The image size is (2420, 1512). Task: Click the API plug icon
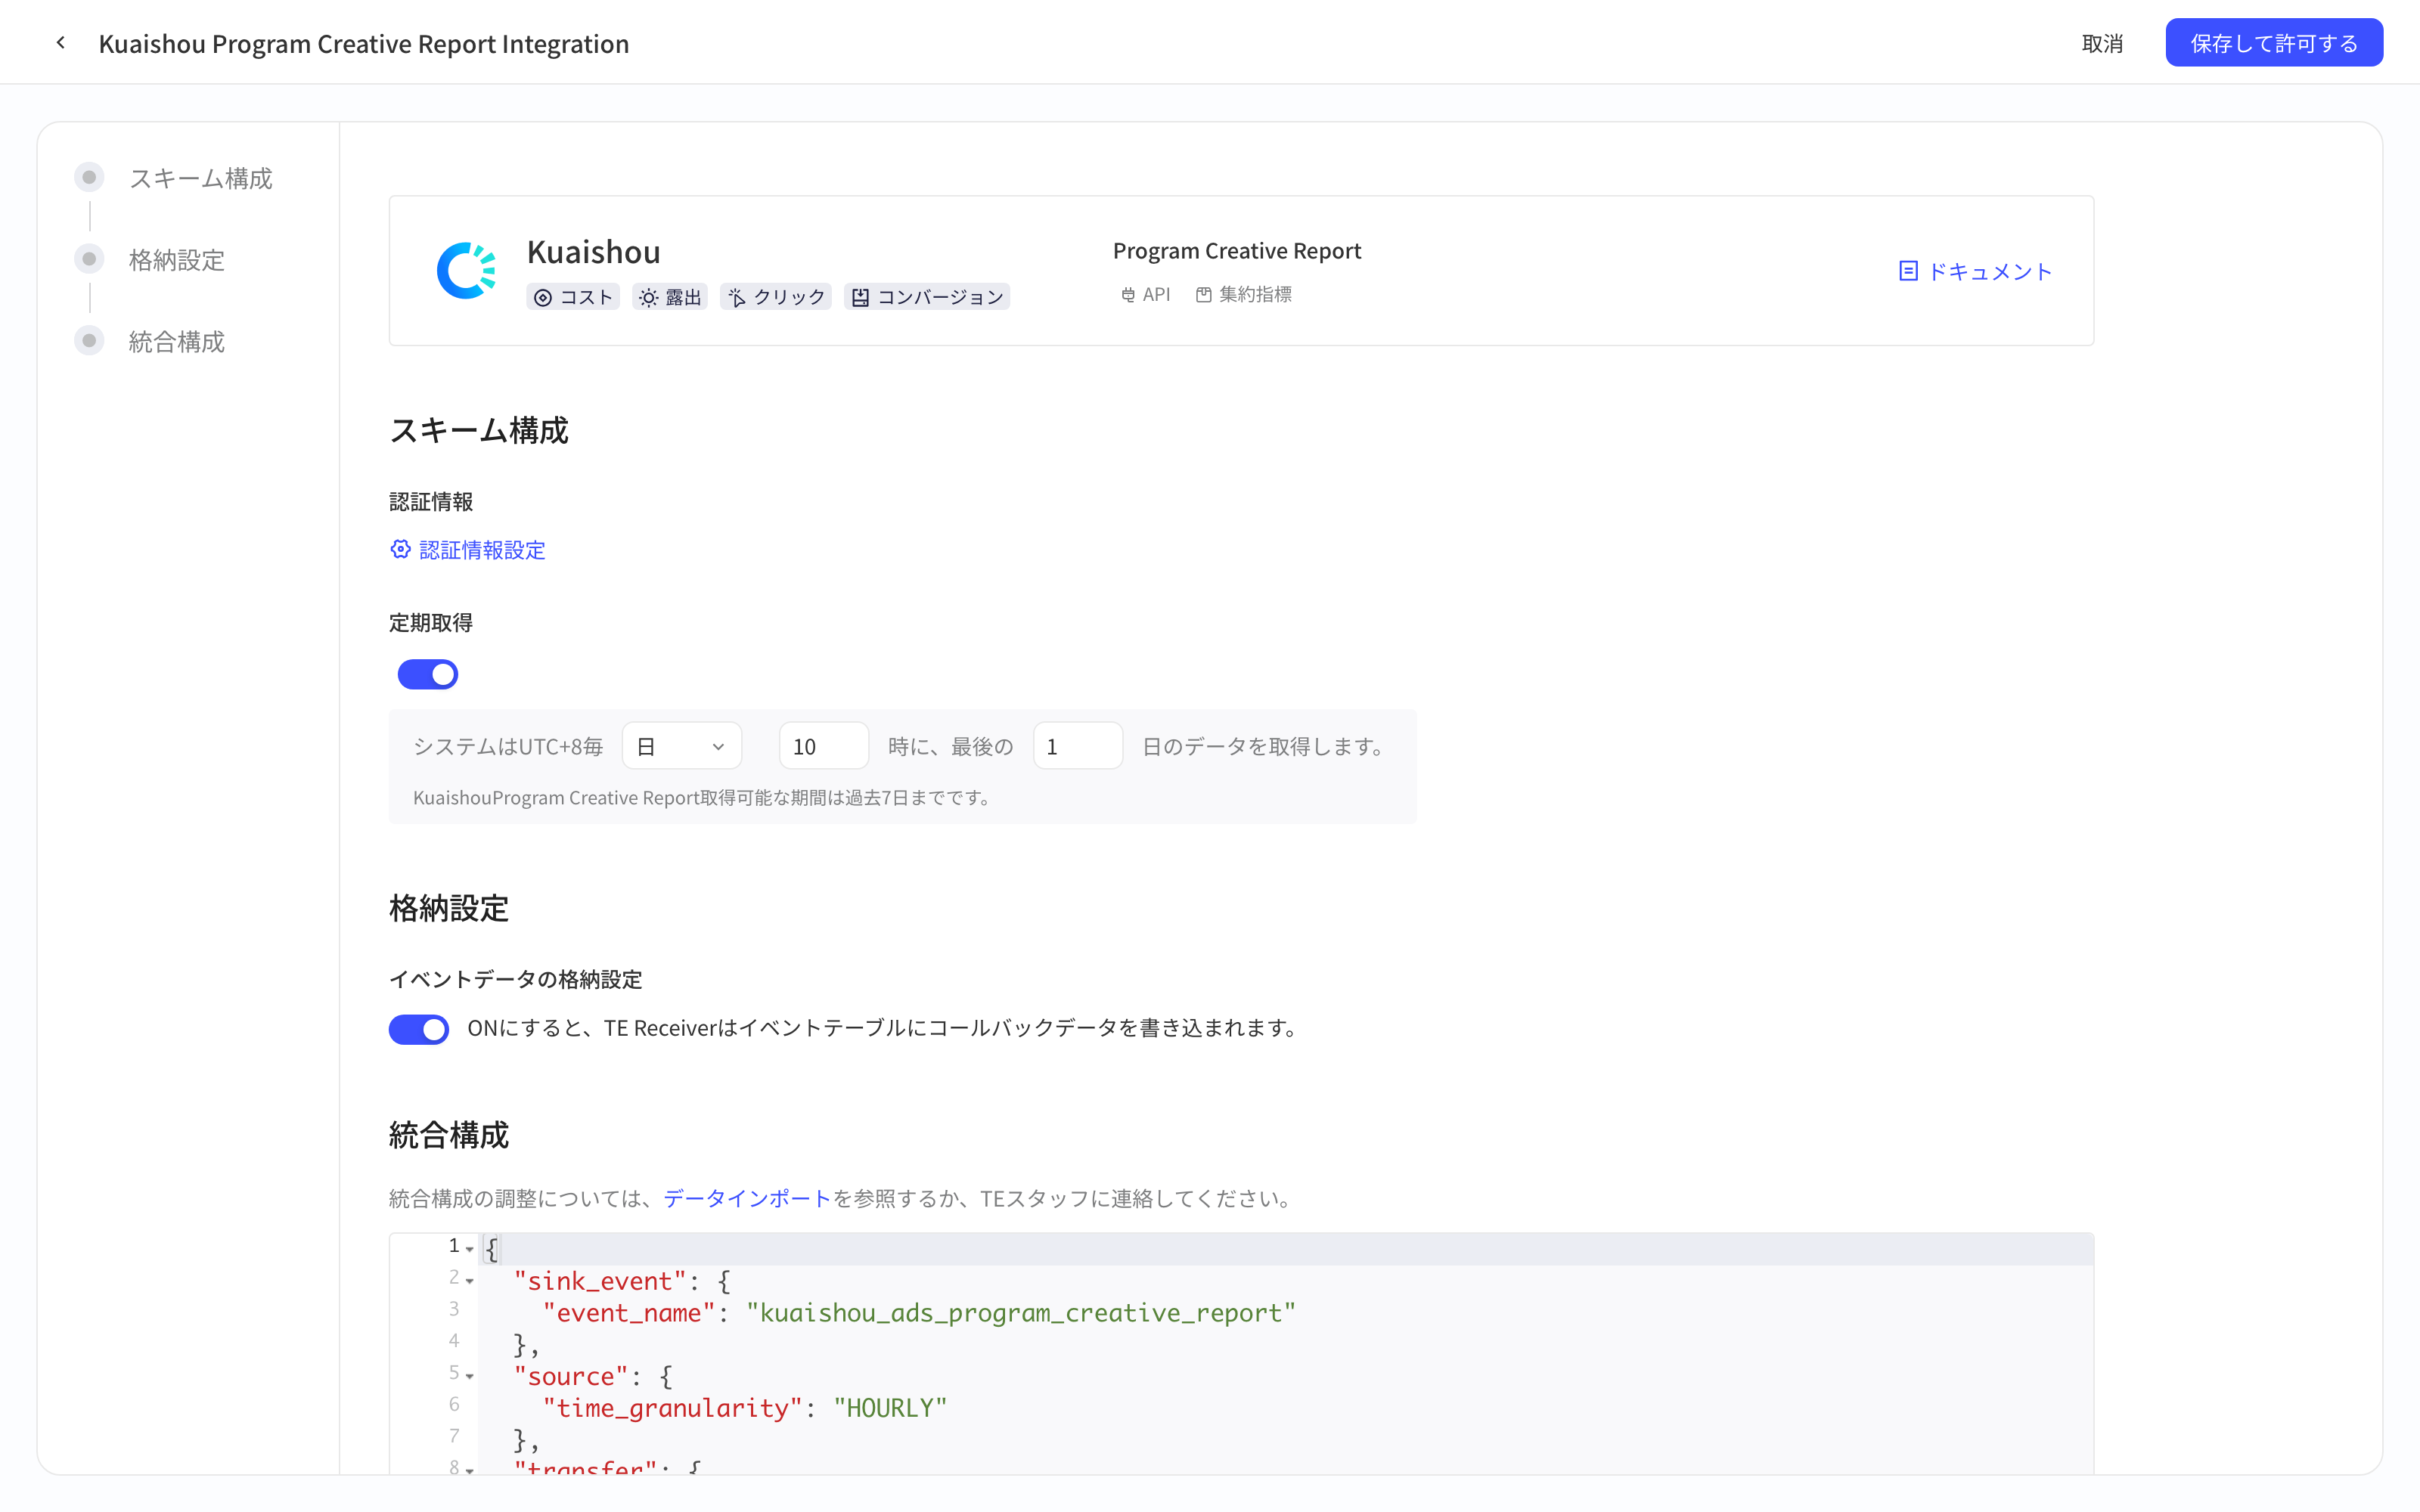tap(1128, 294)
